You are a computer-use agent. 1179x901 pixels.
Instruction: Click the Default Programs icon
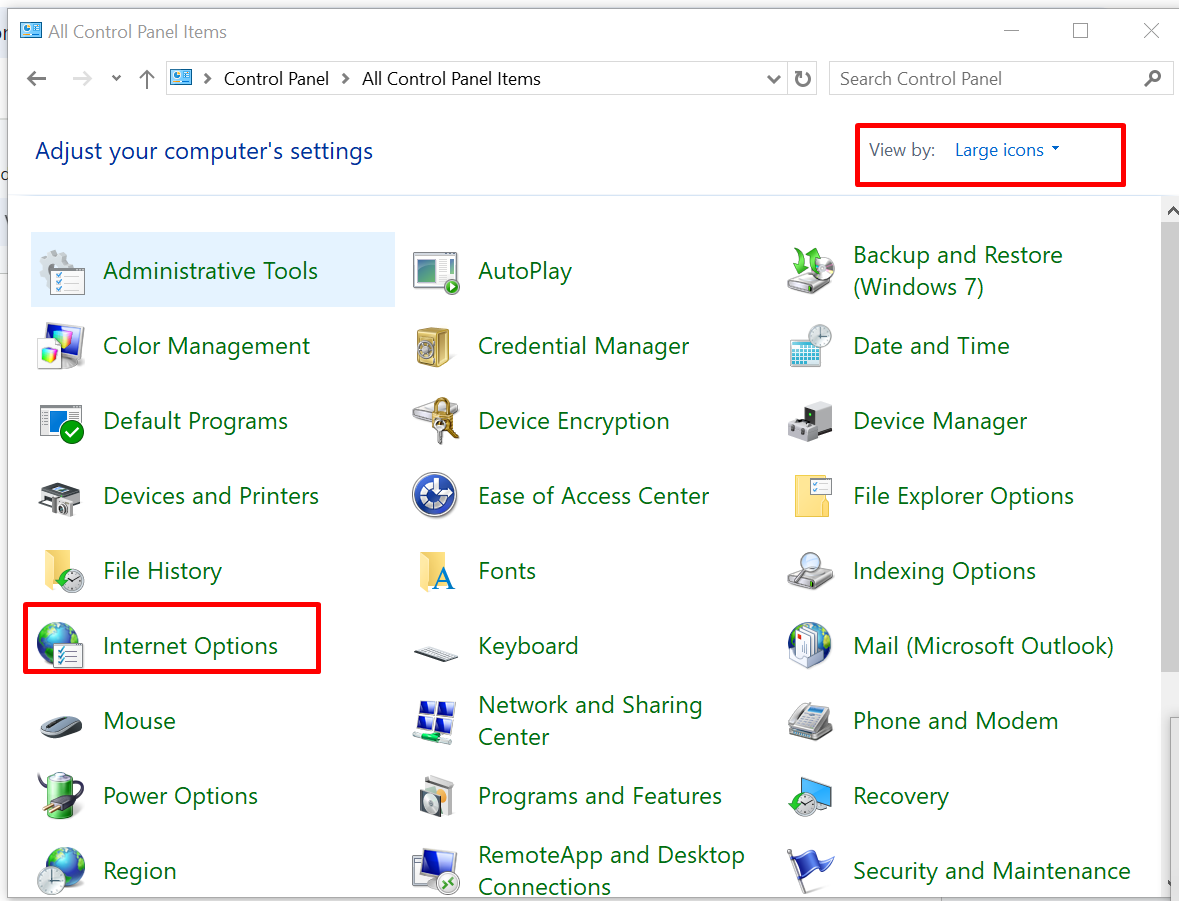click(x=62, y=423)
